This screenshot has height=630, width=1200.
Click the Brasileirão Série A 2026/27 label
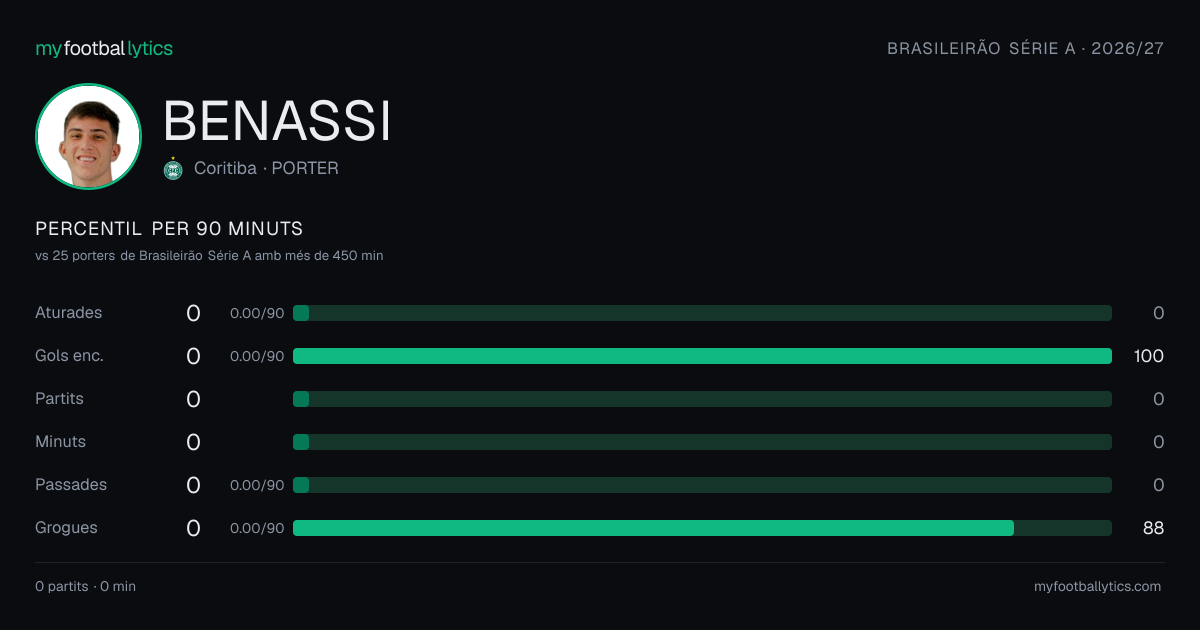[1026, 49]
